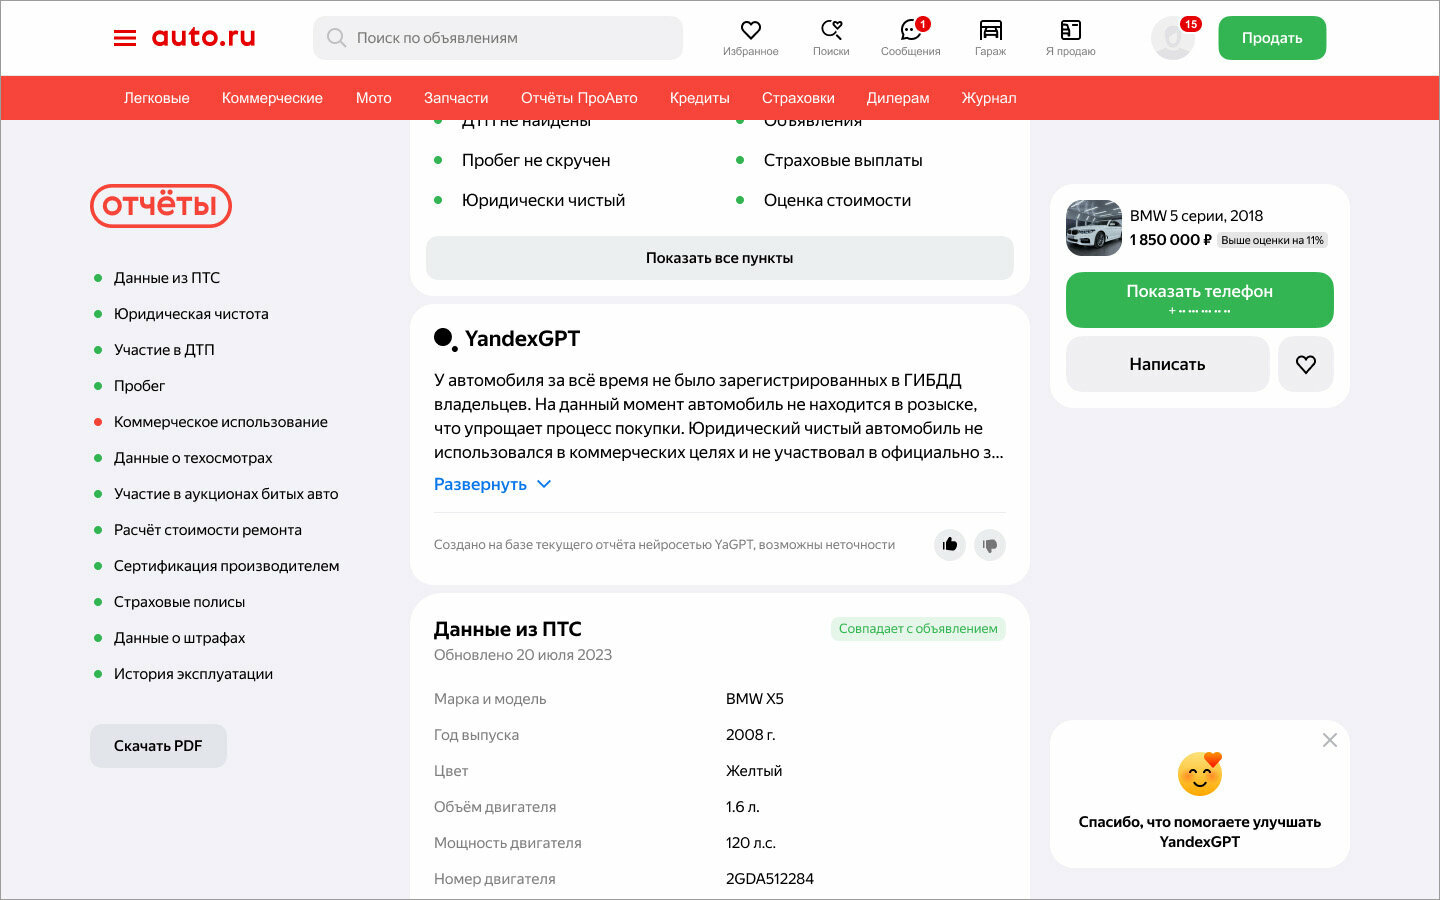Click the Скачать PDF button
This screenshot has width=1440, height=900.
click(x=158, y=746)
